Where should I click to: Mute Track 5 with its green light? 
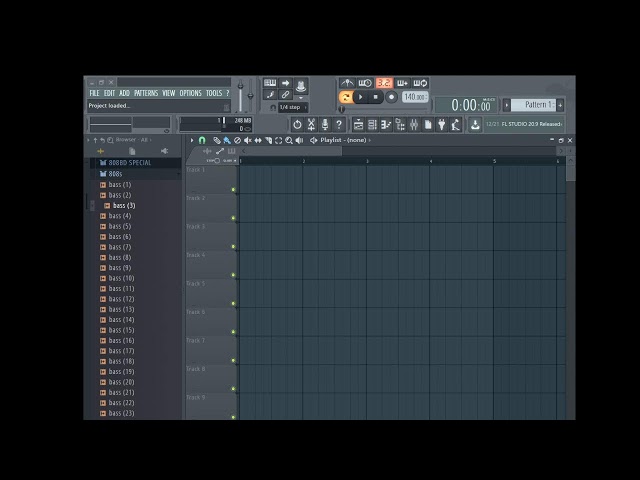[x=233, y=303]
